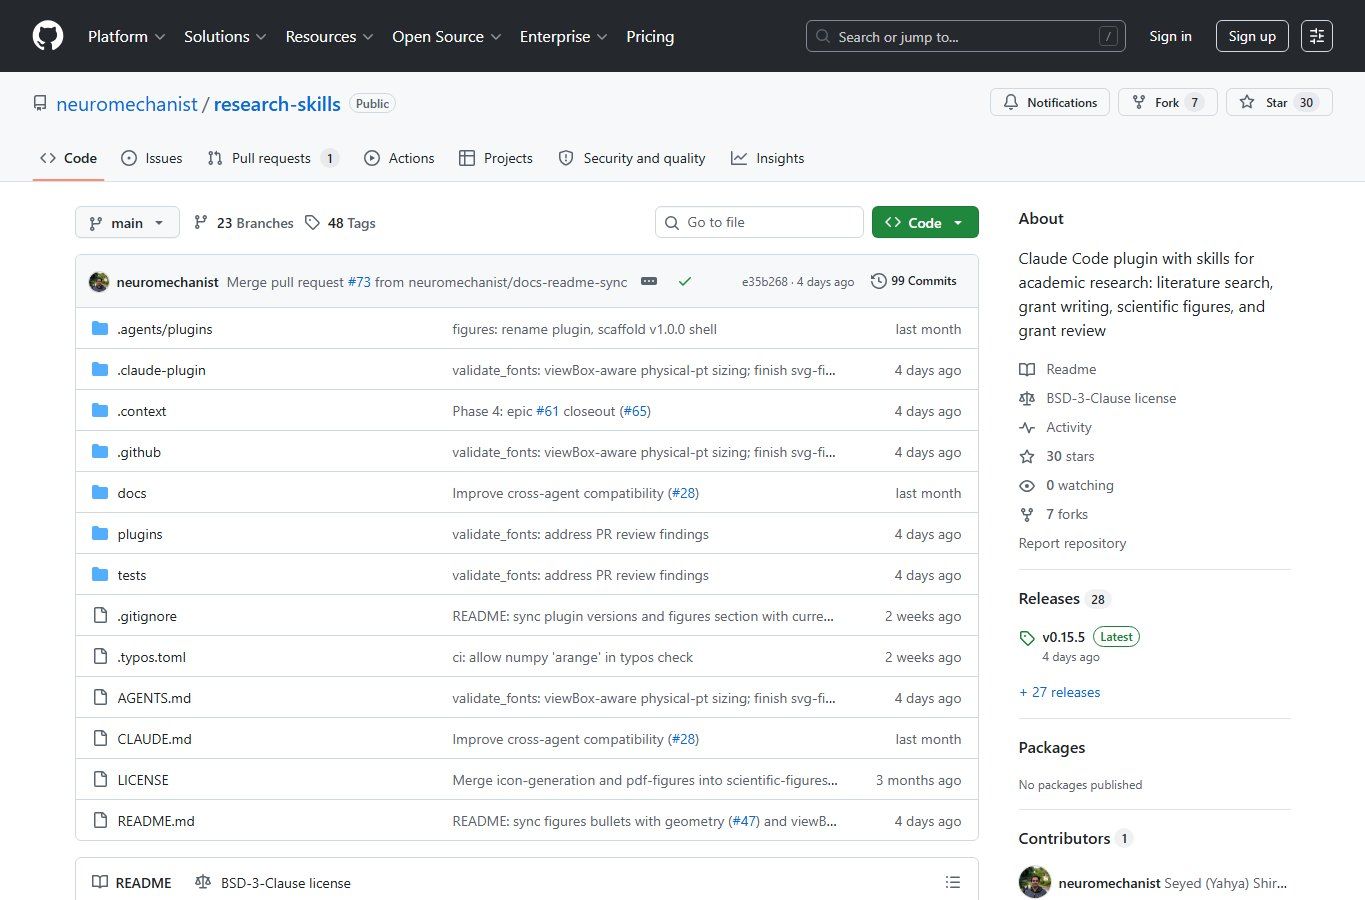Open the neuromechanist owner link

[127, 104]
